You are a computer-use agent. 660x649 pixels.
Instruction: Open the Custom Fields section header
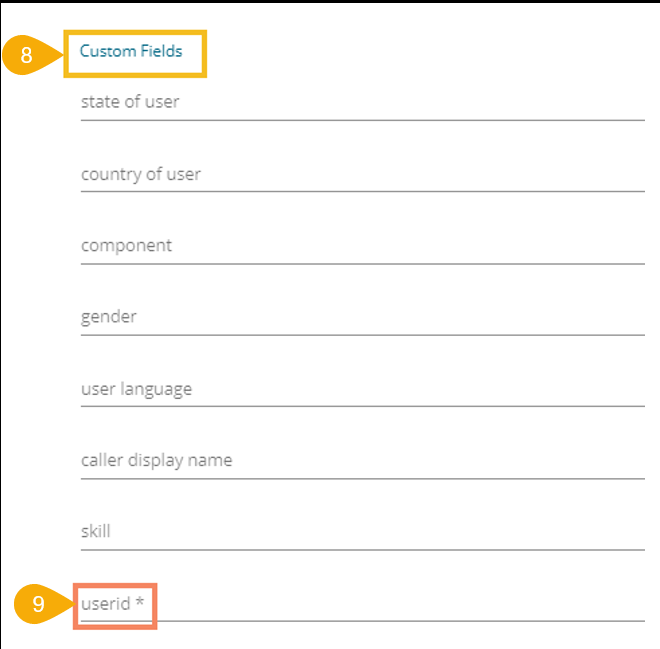click(131, 51)
